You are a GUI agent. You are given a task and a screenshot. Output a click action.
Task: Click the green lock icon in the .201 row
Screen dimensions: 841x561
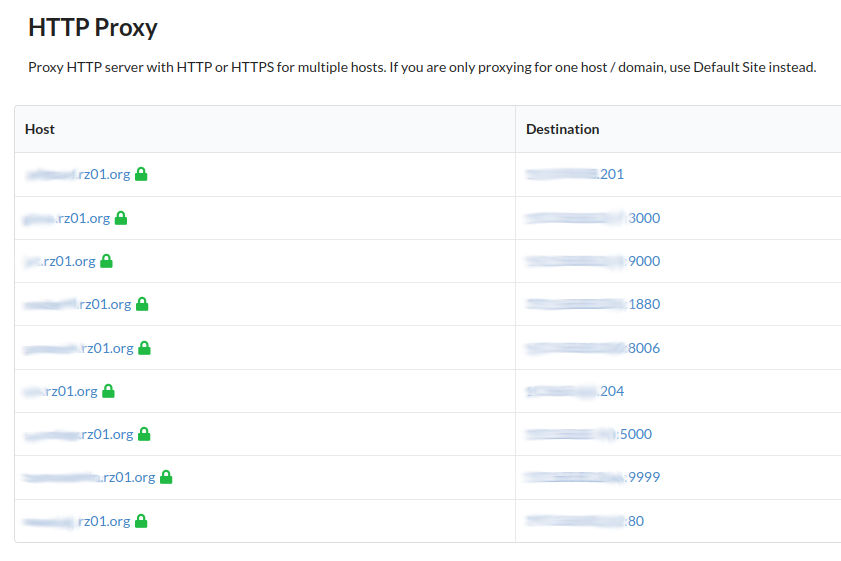click(x=141, y=174)
